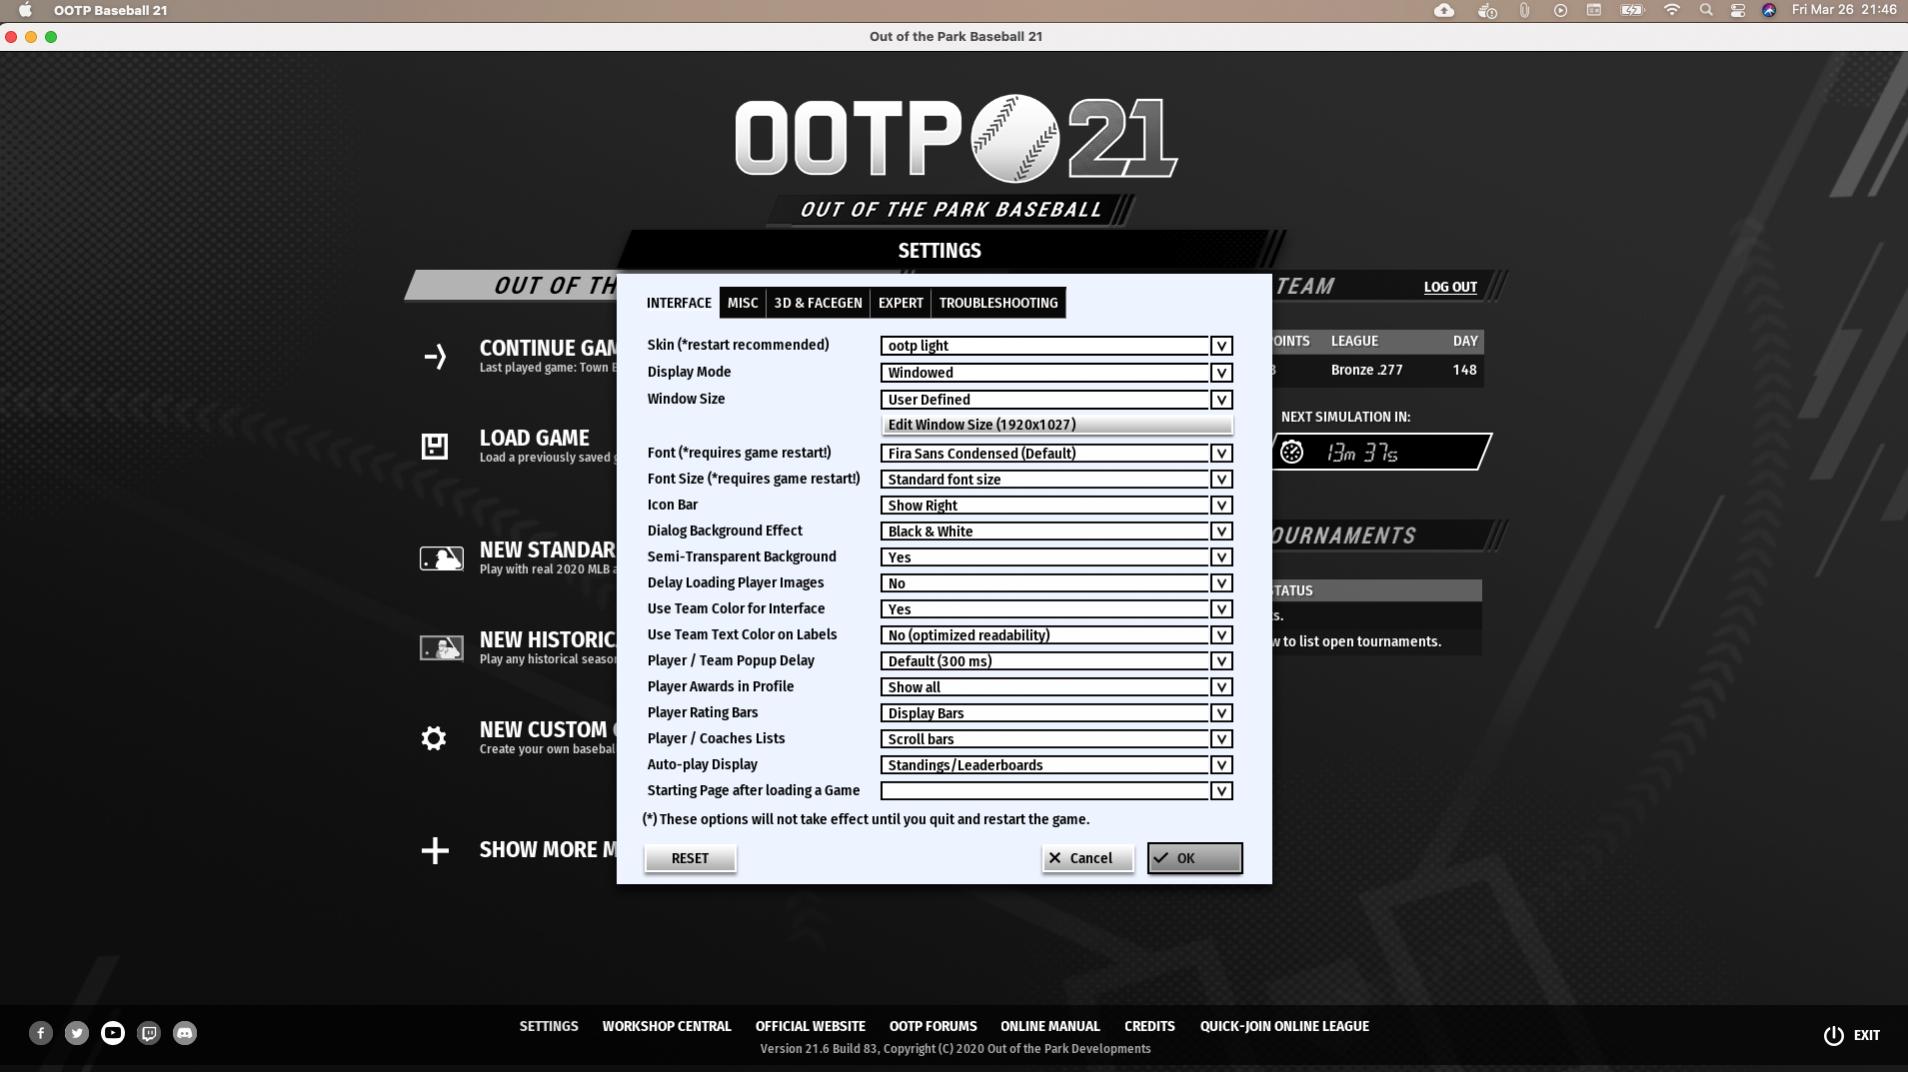
Task: Switch to the 3D & Facegen tab
Action: tap(818, 303)
